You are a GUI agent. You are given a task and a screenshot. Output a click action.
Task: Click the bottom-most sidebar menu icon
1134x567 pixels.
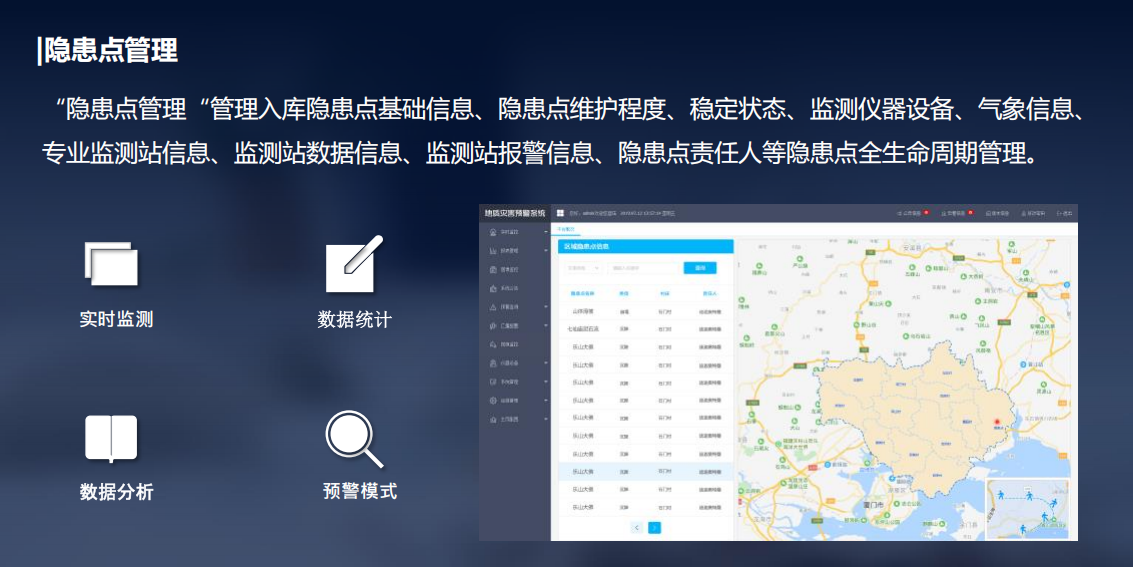click(x=493, y=419)
